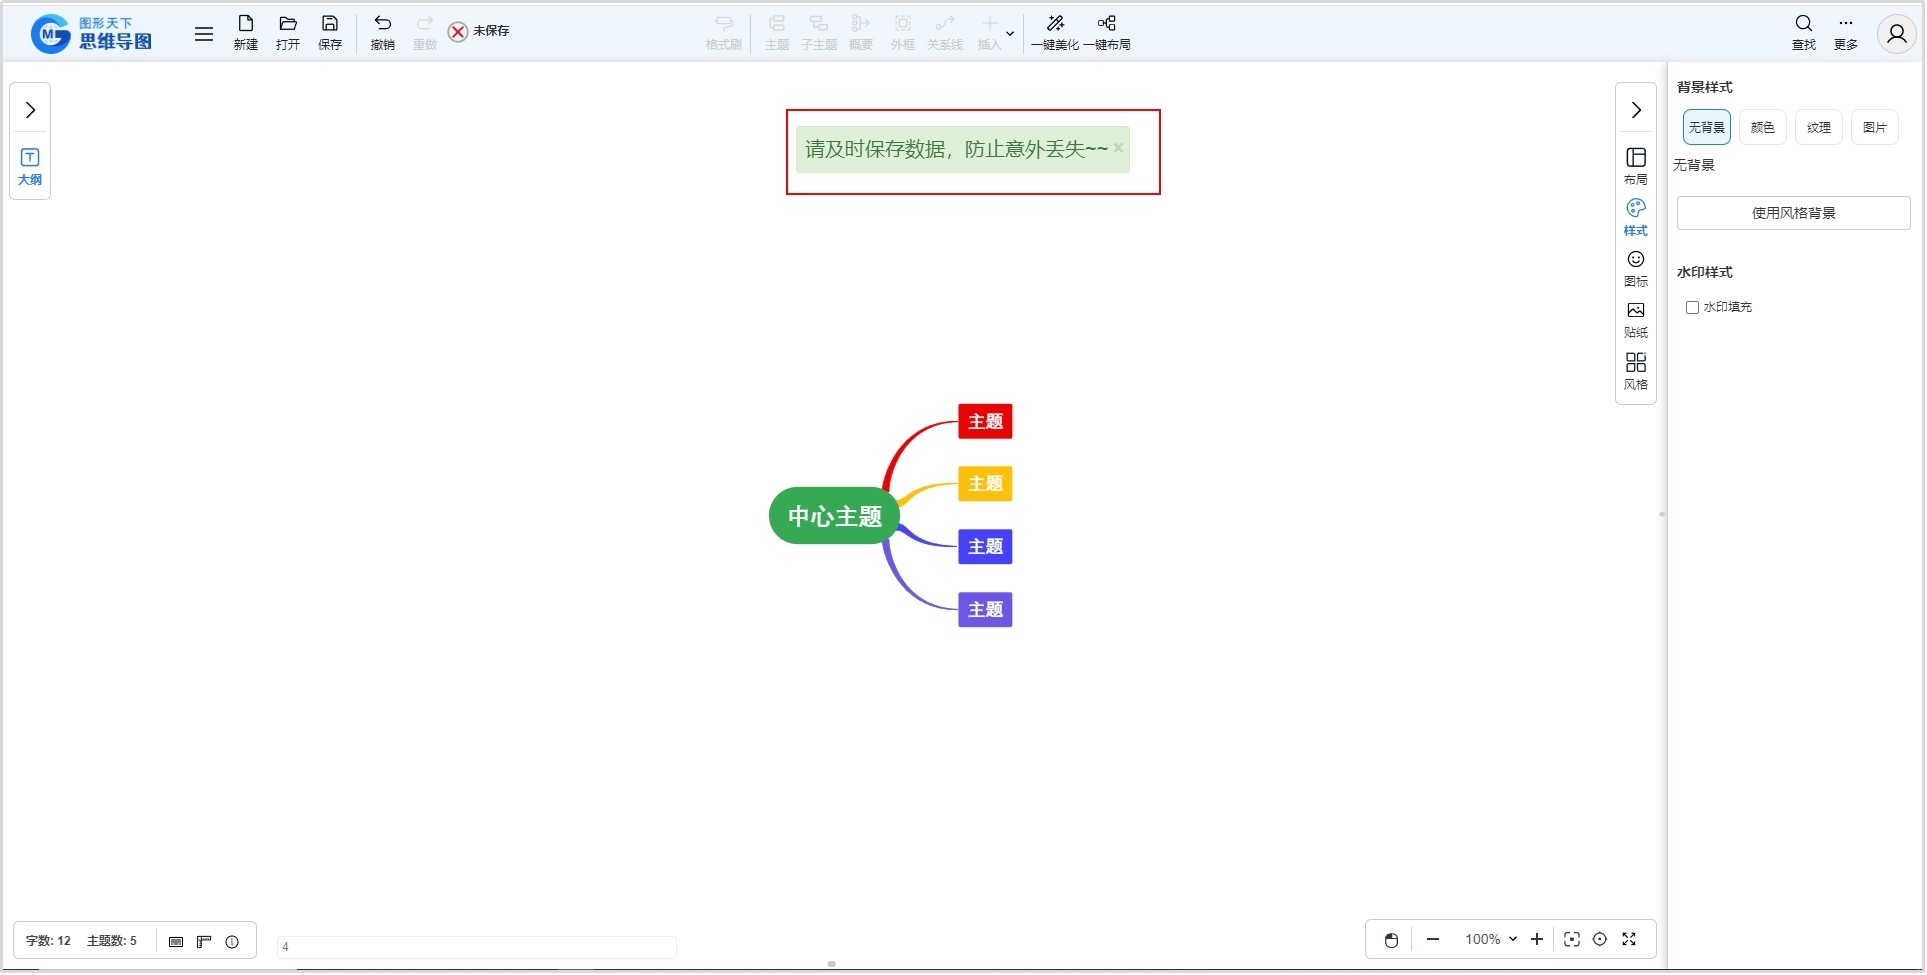The height and width of the screenshot is (975, 1927).
Task: Enter fullscreen with the expand icon
Action: pyautogui.click(x=1629, y=940)
